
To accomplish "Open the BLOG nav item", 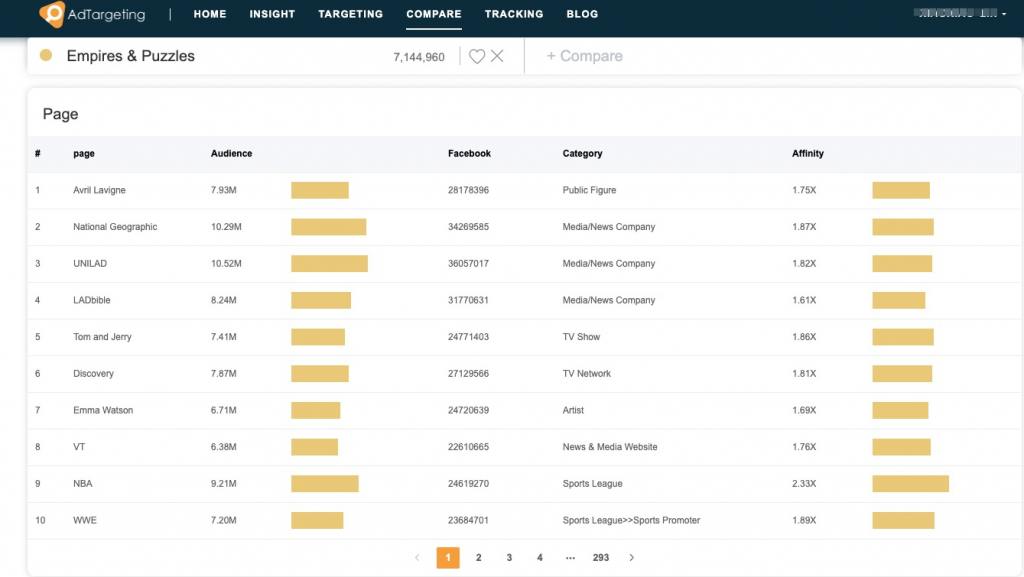I will tap(582, 14).
